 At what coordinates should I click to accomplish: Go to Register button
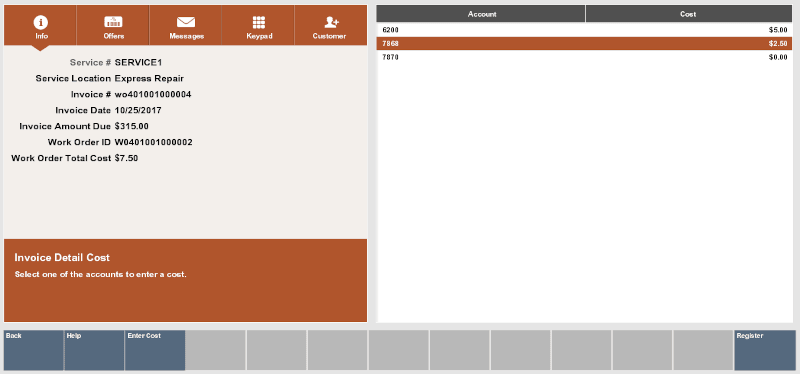point(765,350)
